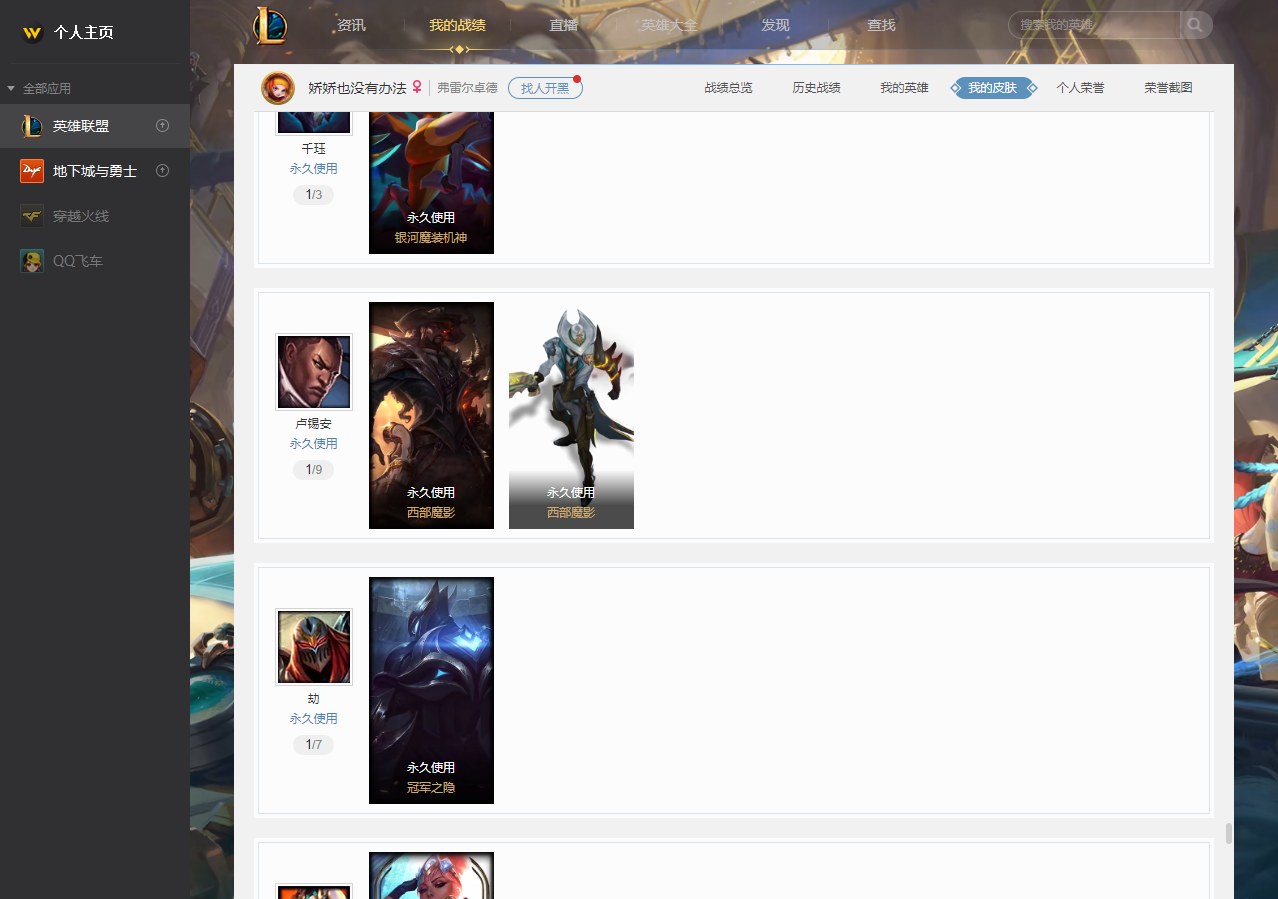This screenshot has width=1278, height=899.
Task: Open the 资讯 news tab
Action: (352, 25)
